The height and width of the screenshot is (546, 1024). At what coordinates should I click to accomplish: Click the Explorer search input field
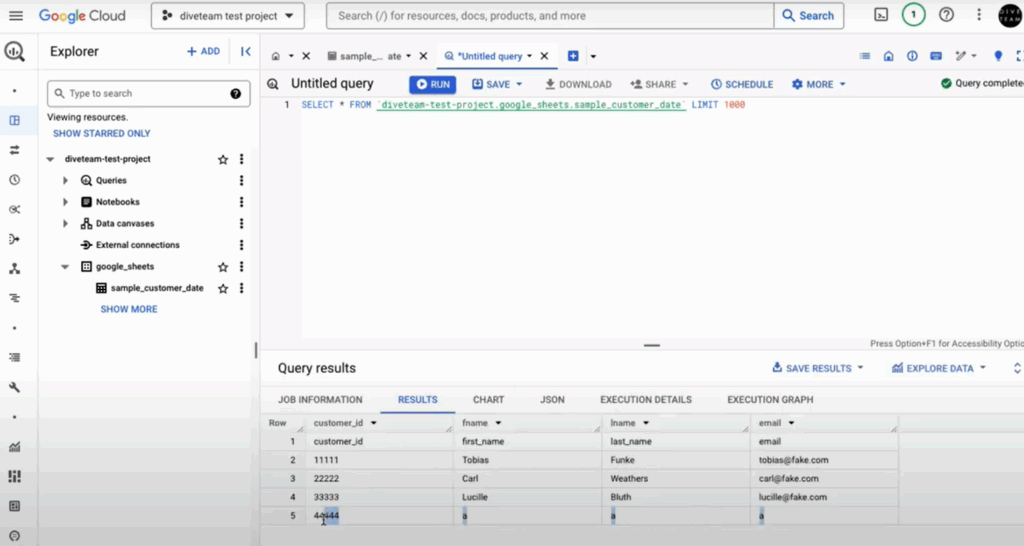(147, 93)
